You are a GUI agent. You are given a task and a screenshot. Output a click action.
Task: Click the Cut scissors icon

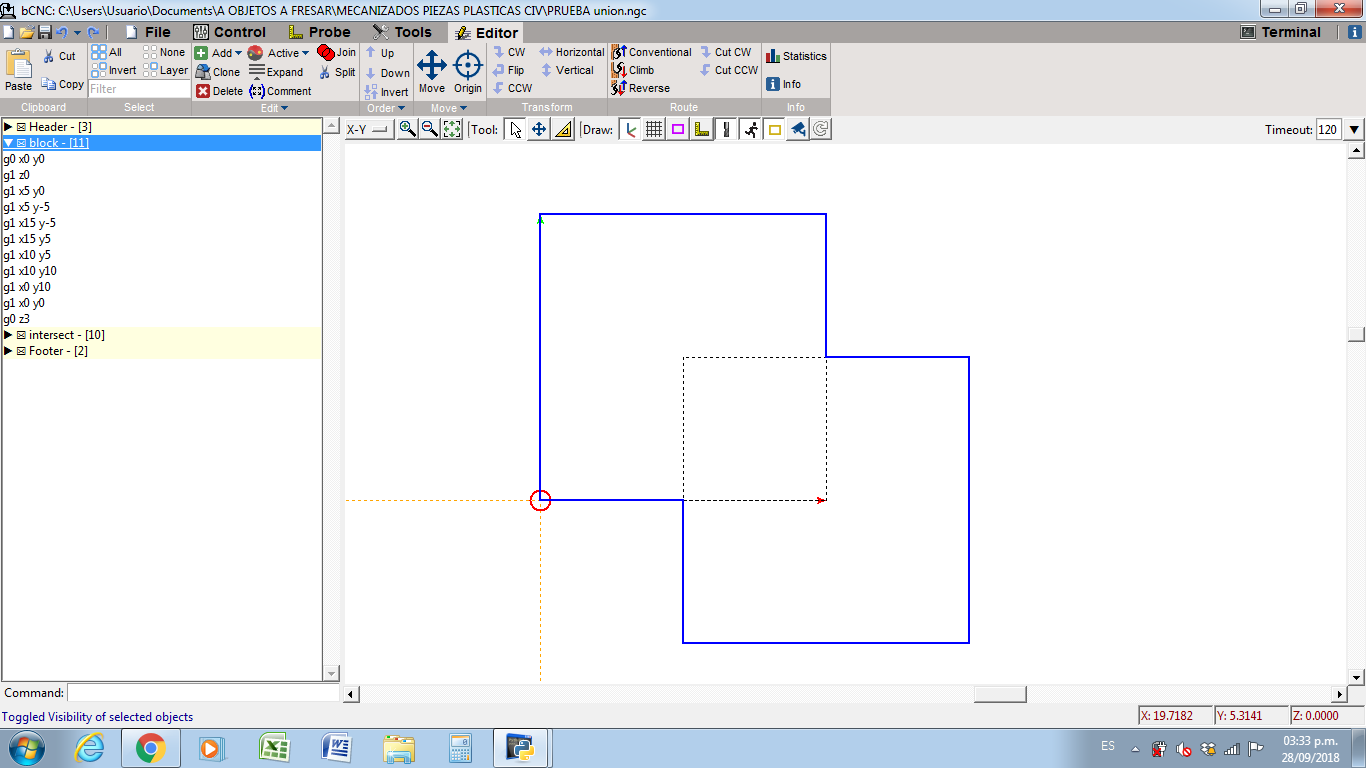click(49, 56)
